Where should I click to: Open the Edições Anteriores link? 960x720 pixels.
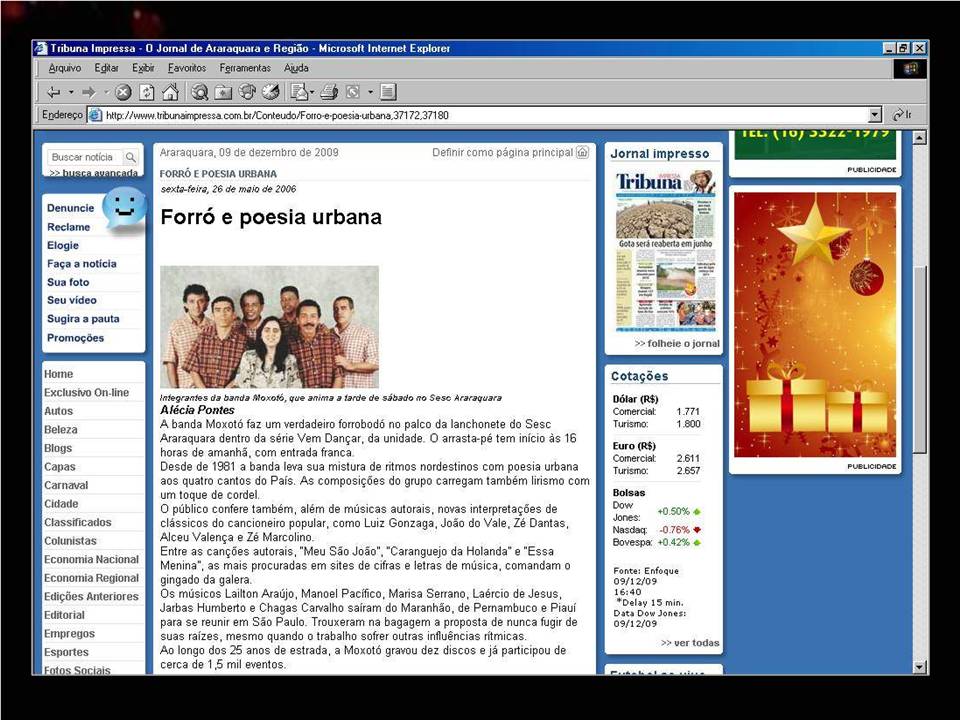coord(91,596)
